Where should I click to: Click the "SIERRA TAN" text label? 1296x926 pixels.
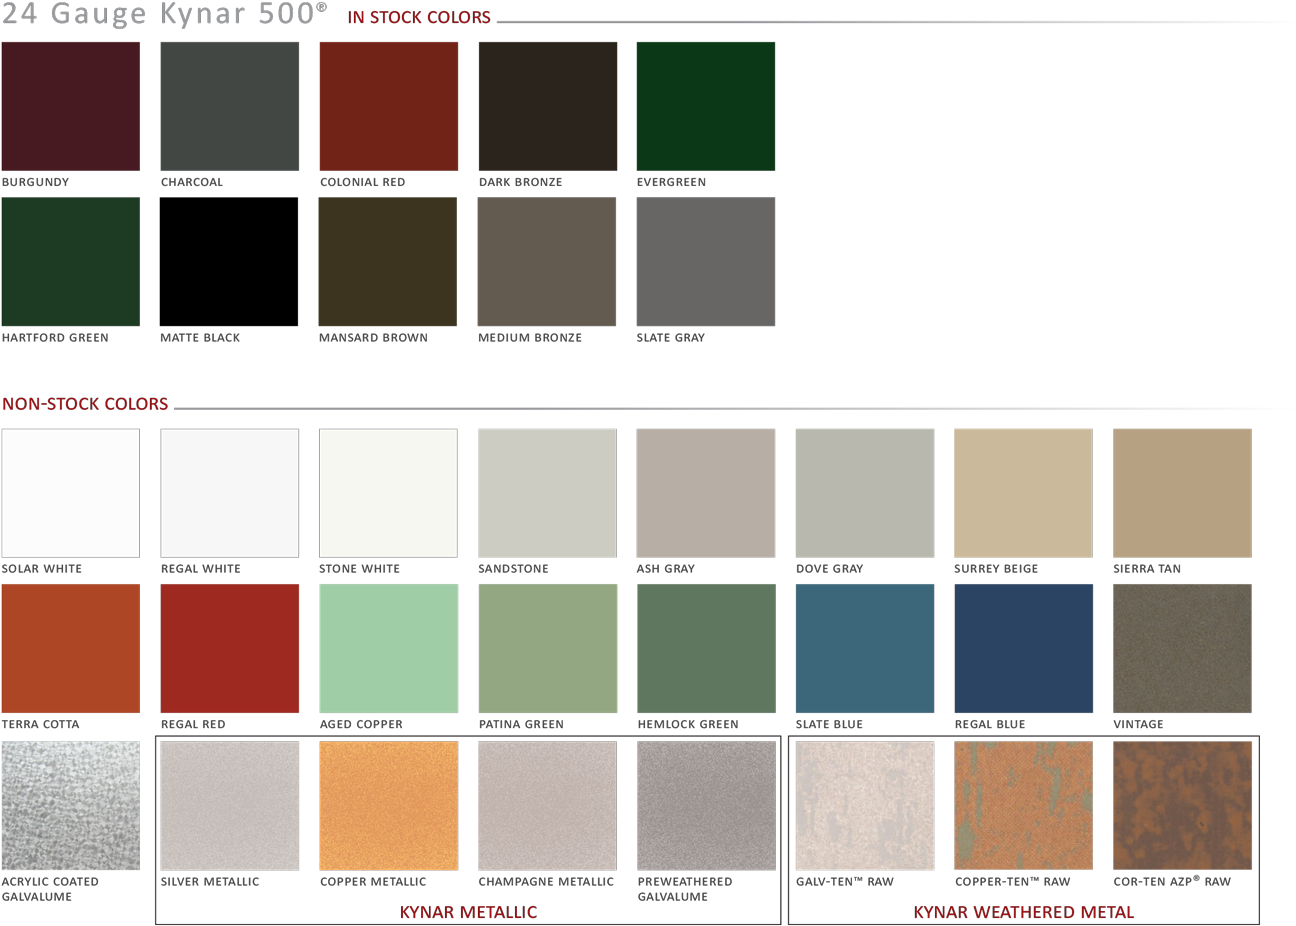tap(1147, 569)
